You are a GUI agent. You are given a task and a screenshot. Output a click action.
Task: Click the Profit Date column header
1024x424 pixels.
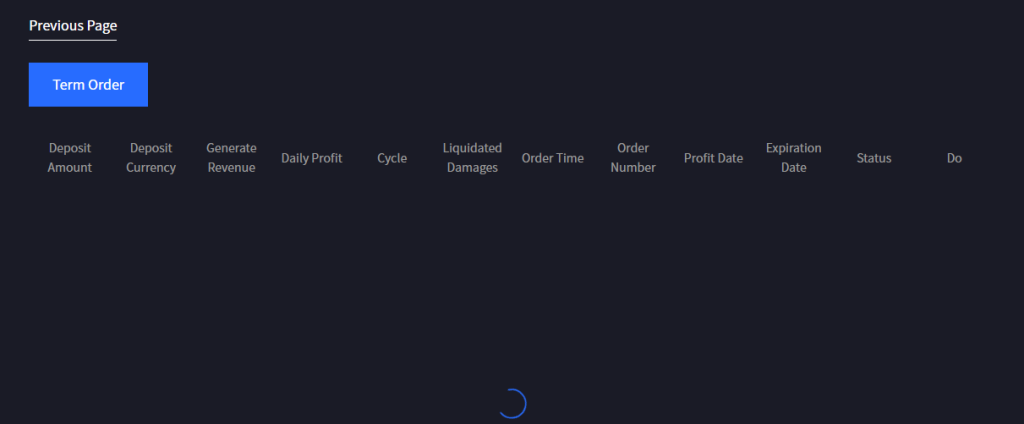click(x=713, y=158)
